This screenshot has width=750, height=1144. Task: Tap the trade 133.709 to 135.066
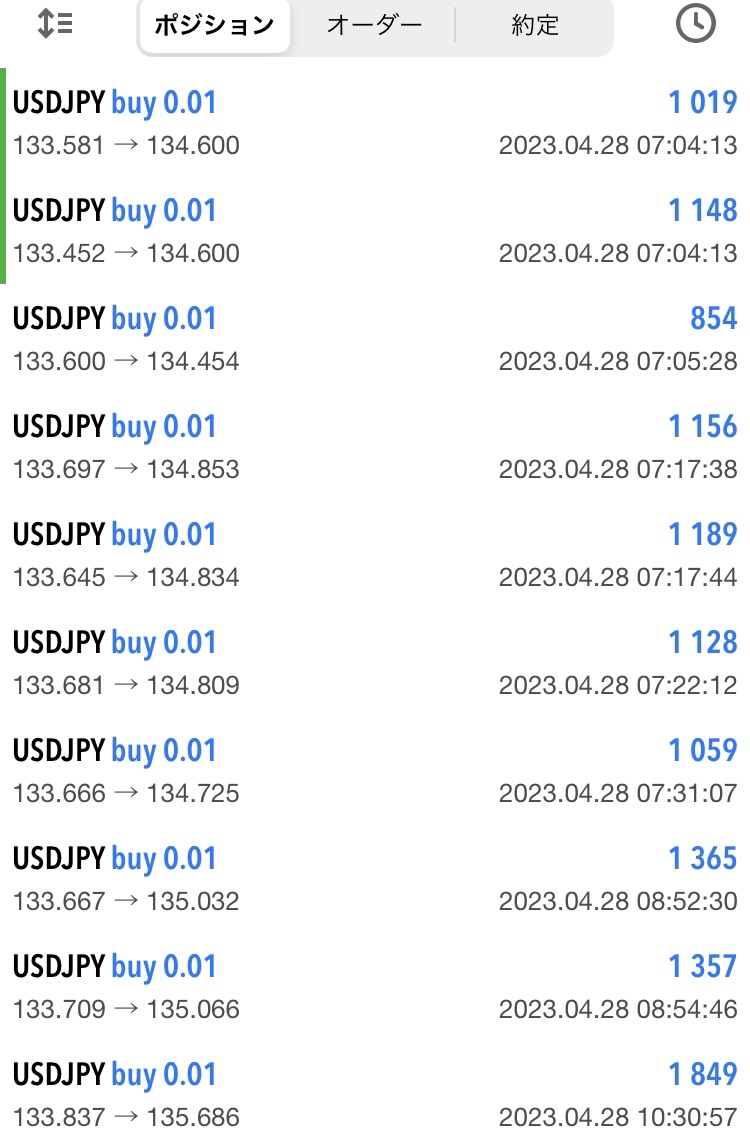[x=375, y=986]
